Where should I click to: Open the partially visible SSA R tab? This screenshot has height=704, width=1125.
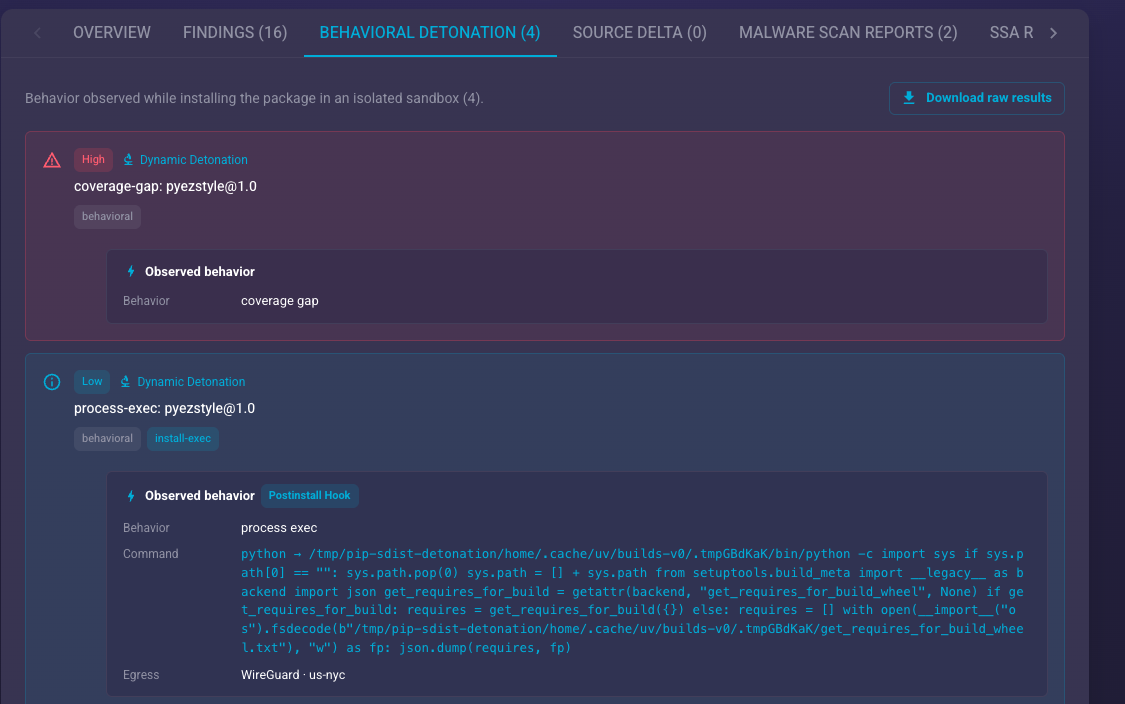[1011, 32]
